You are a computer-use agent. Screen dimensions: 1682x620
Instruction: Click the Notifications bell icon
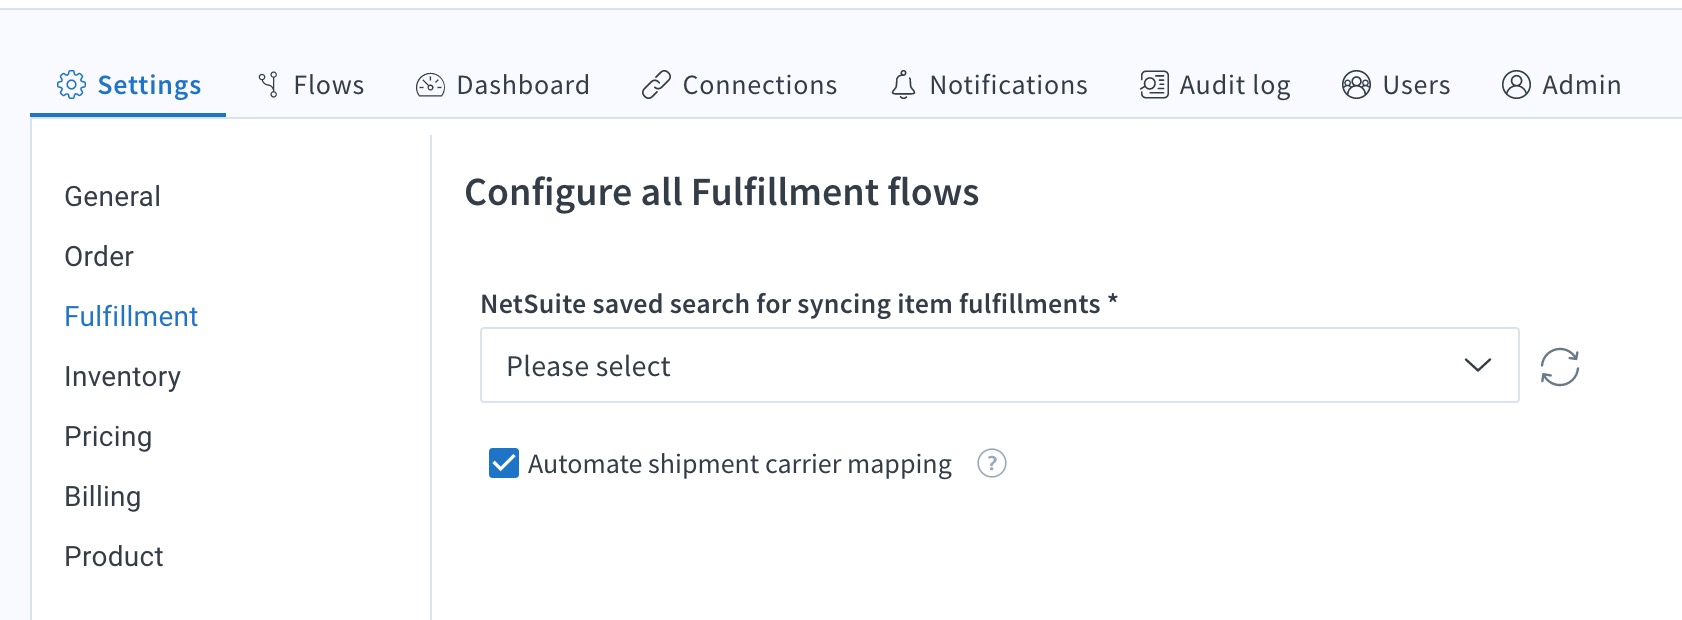903,85
